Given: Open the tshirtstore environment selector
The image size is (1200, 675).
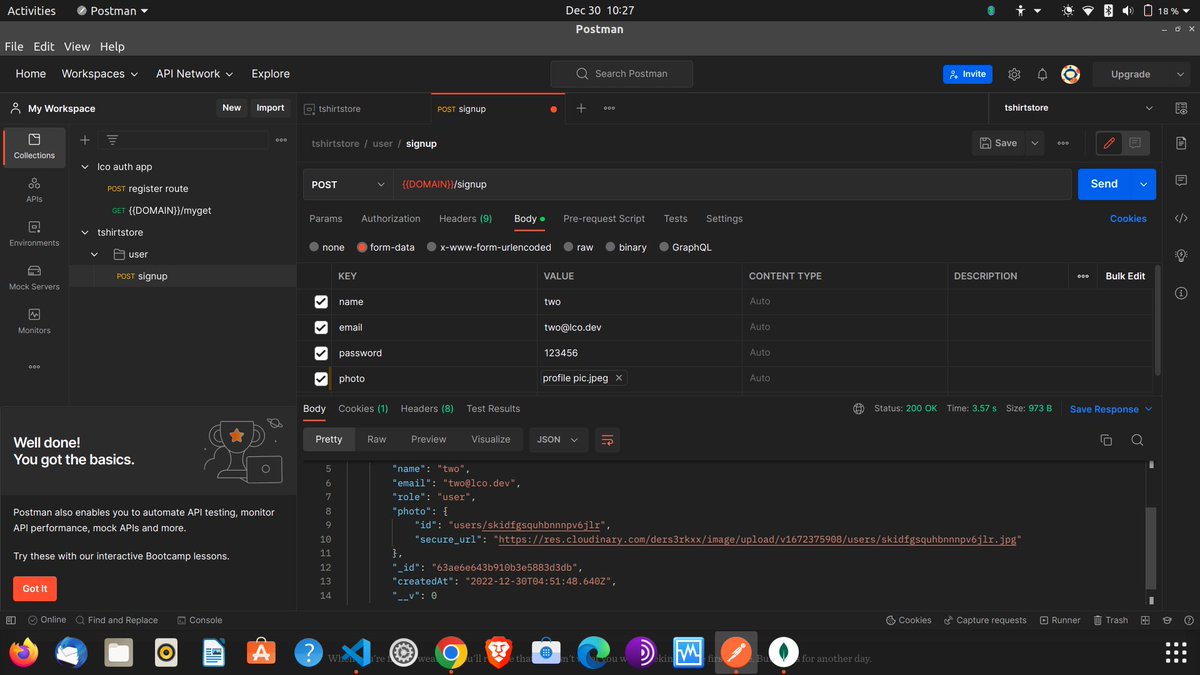Looking at the screenshot, I should (1077, 108).
